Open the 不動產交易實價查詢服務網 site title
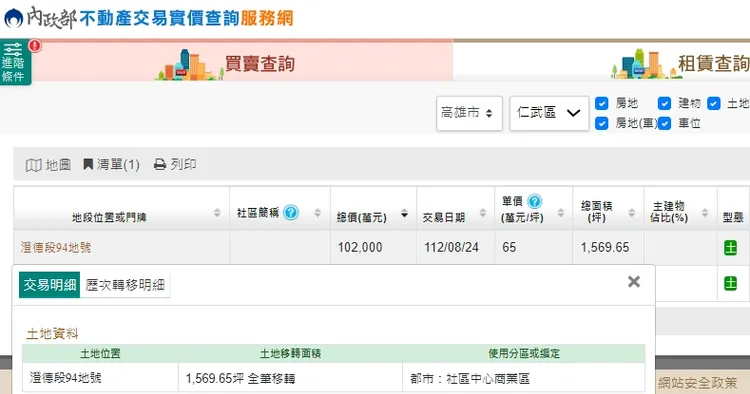This screenshot has height=394, width=750. click(186, 18)
